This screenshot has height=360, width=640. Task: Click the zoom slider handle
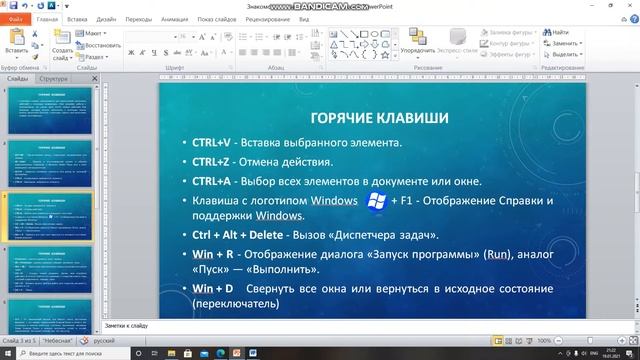[590, 340]
